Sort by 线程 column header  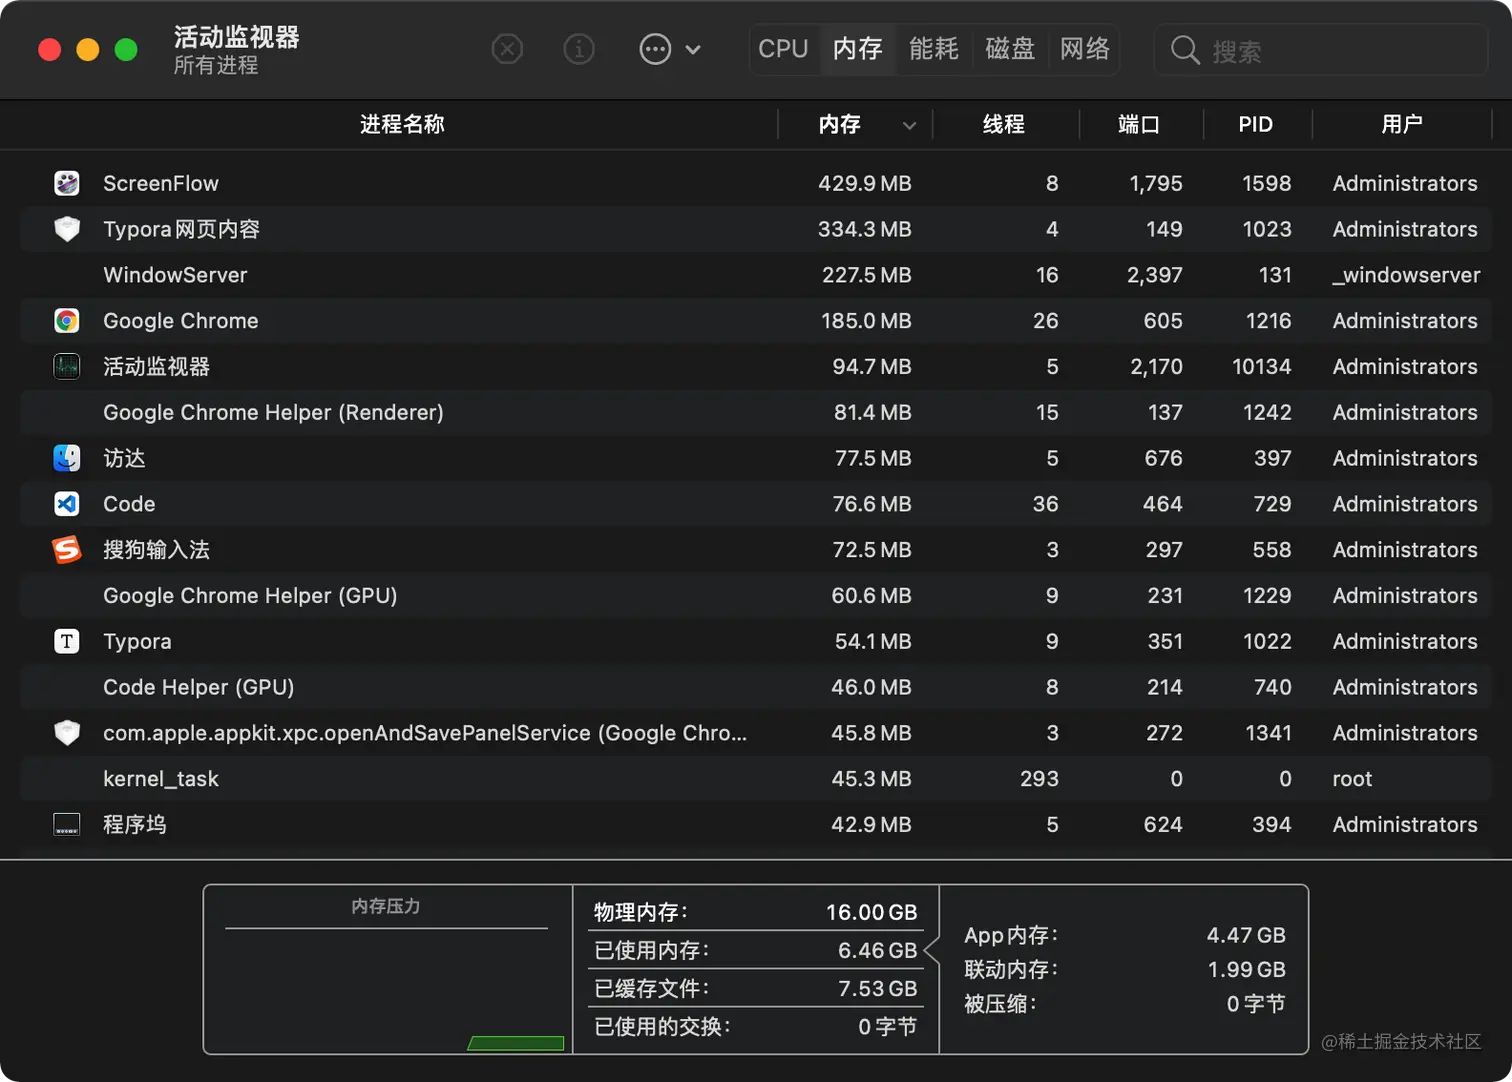1004,124
